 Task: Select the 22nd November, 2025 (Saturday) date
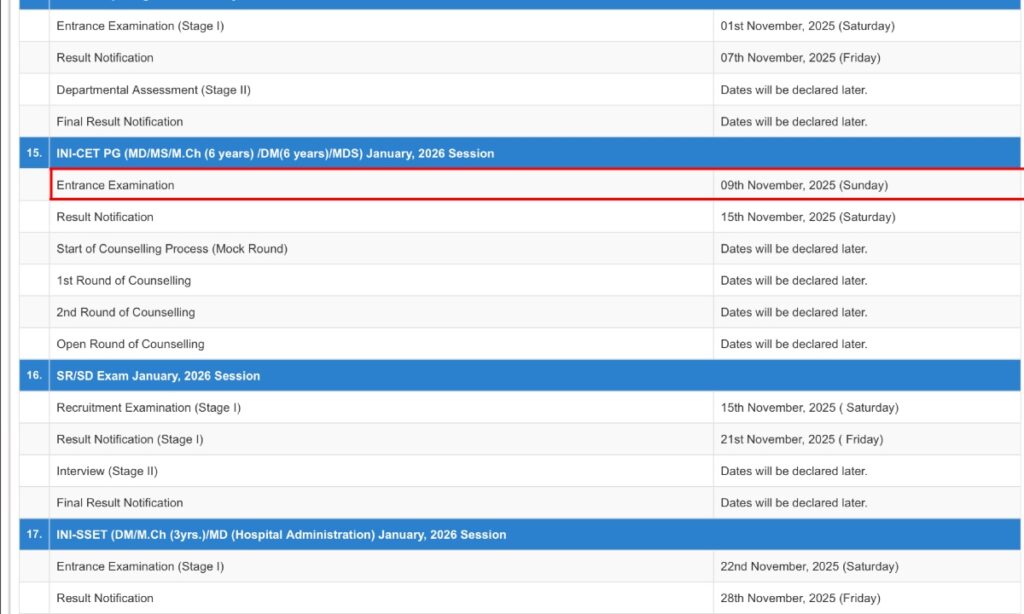click(809, 567)
